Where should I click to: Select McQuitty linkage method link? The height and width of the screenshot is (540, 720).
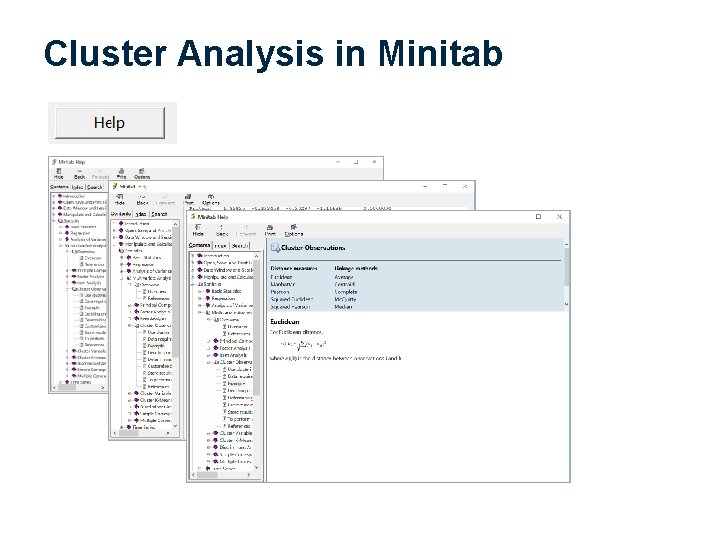coord(345,299)
